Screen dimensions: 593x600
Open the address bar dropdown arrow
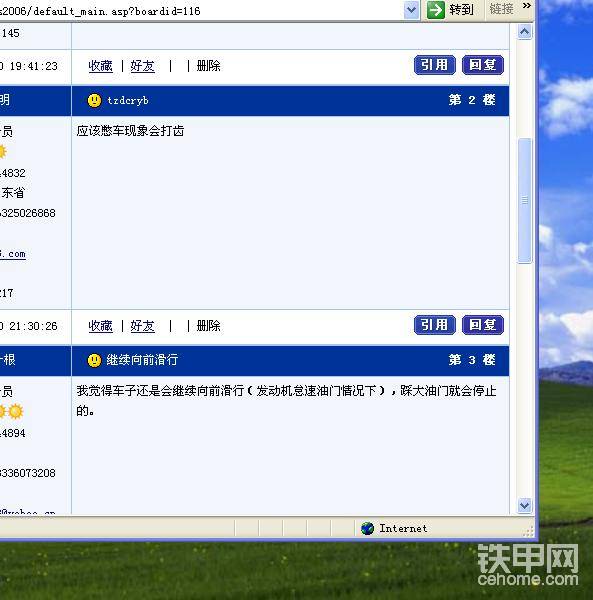pos(411,10)
